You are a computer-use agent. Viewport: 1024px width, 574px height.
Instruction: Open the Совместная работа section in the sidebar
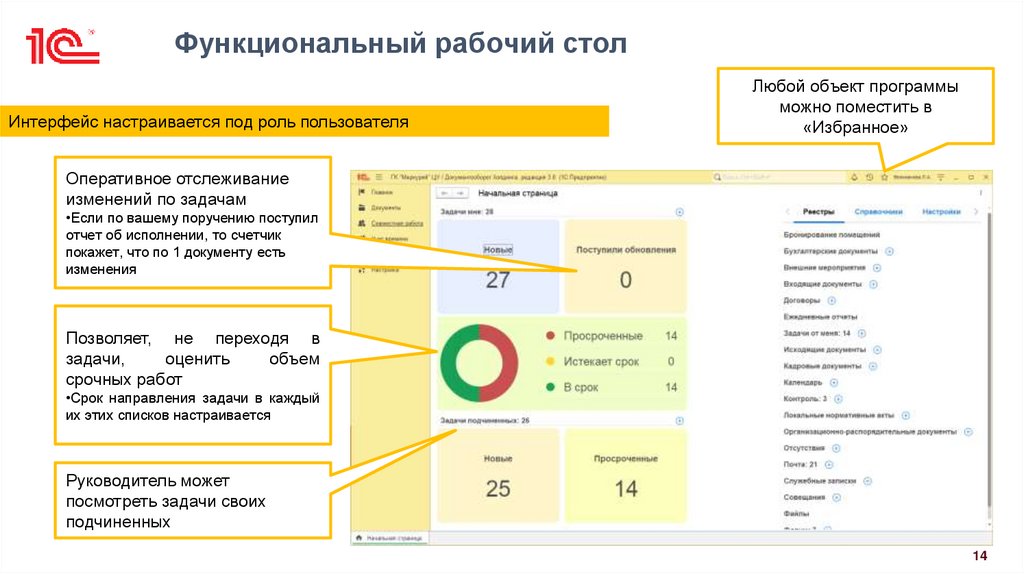(x=391, y=223)
